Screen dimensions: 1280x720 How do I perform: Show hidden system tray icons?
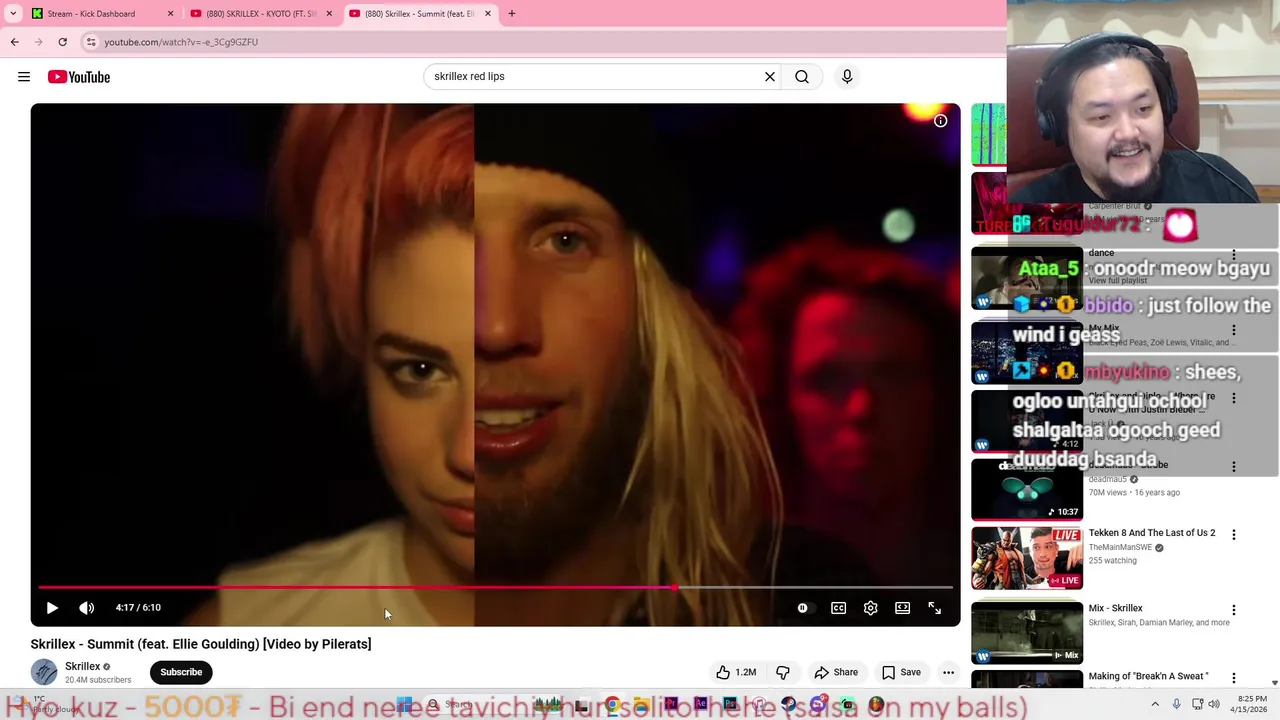click(1155, 704)
